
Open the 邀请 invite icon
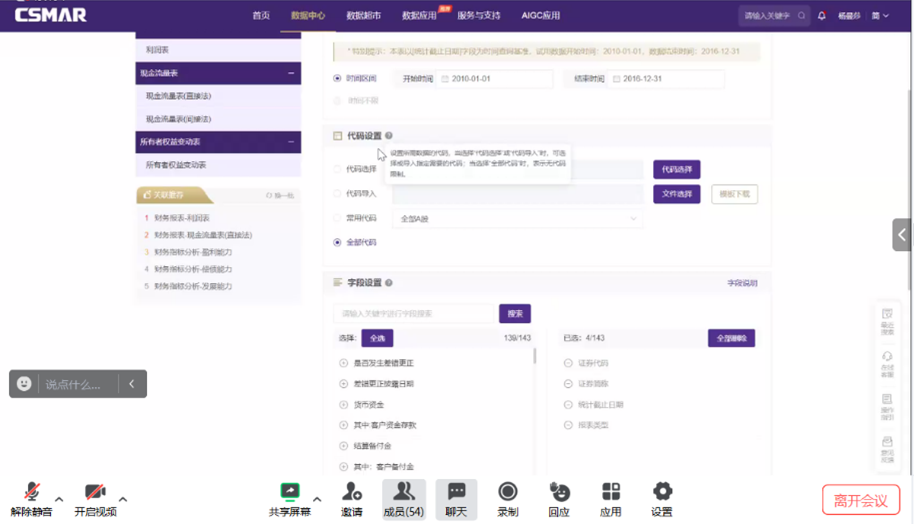(x=352, y=492)
